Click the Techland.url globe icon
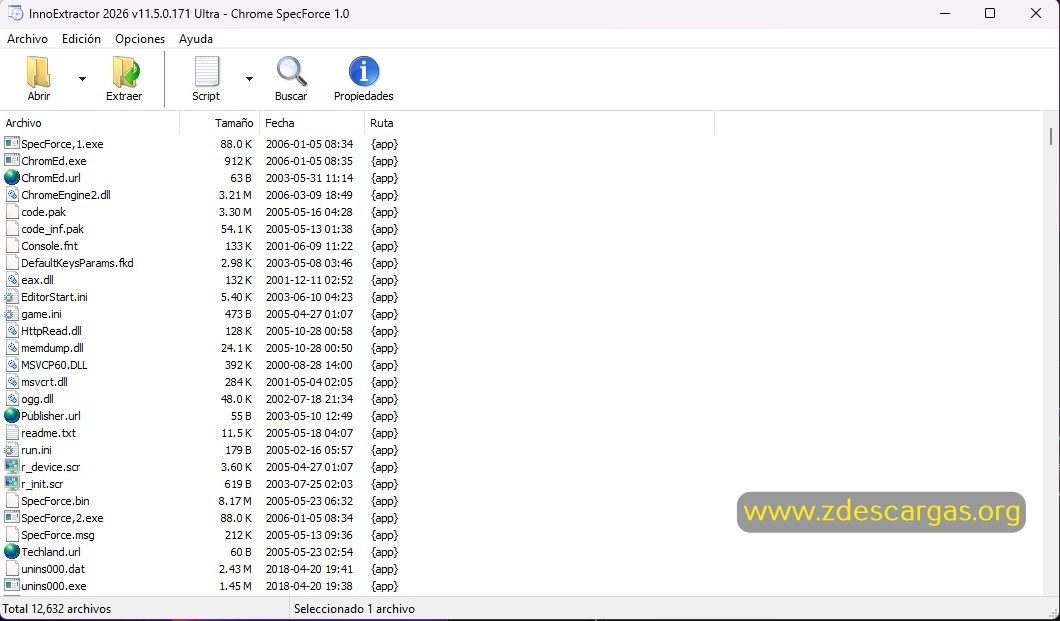This screenshot has height=621, width=1060. [11, 551]
